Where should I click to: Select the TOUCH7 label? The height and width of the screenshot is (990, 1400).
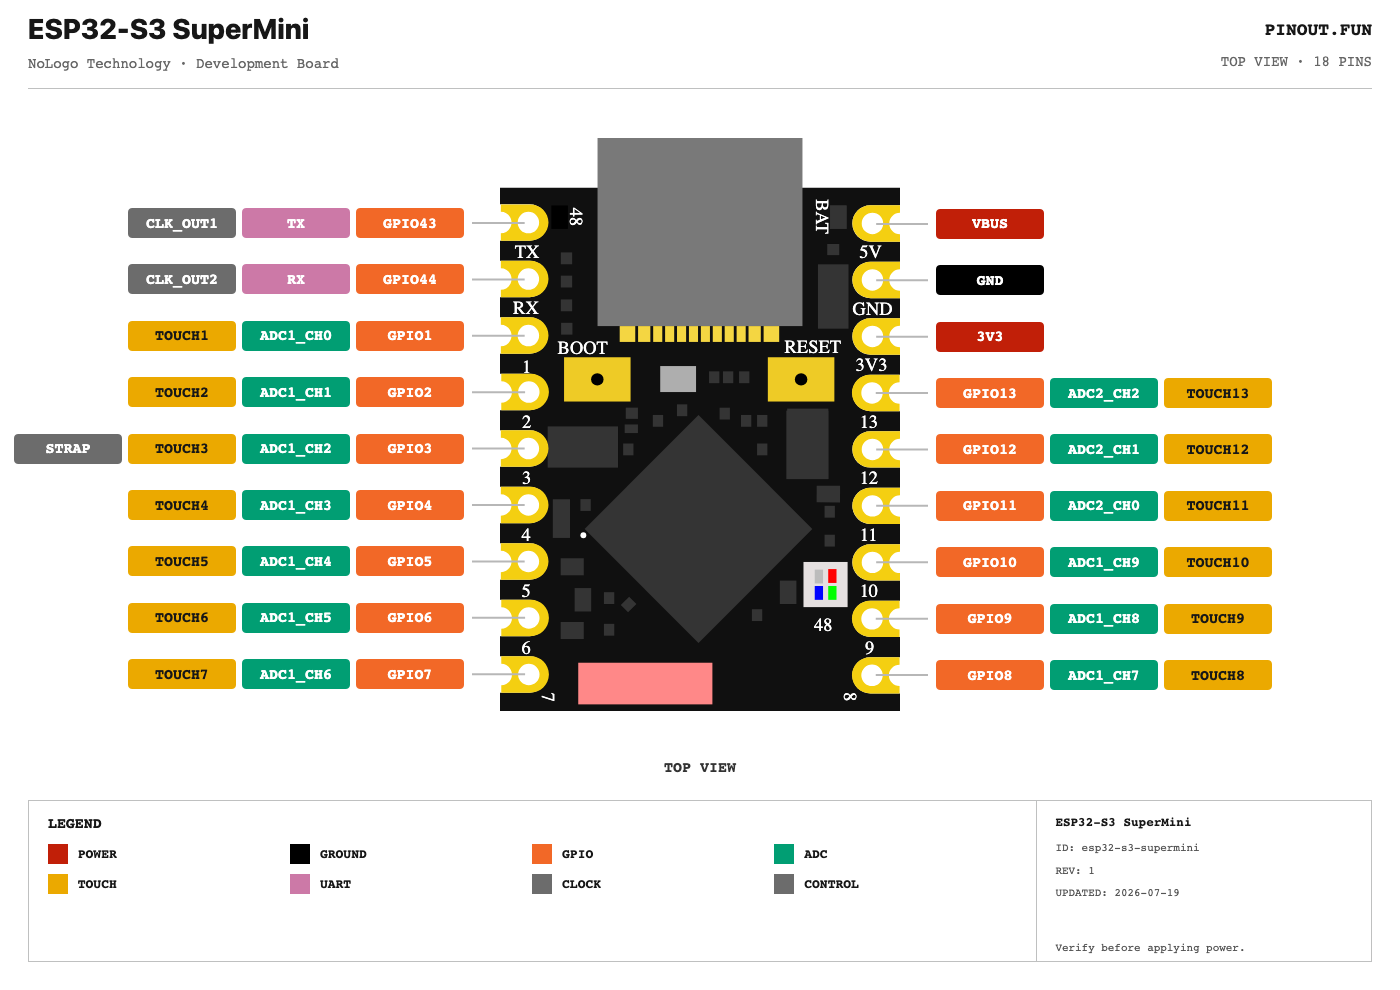tap(182, 674)
